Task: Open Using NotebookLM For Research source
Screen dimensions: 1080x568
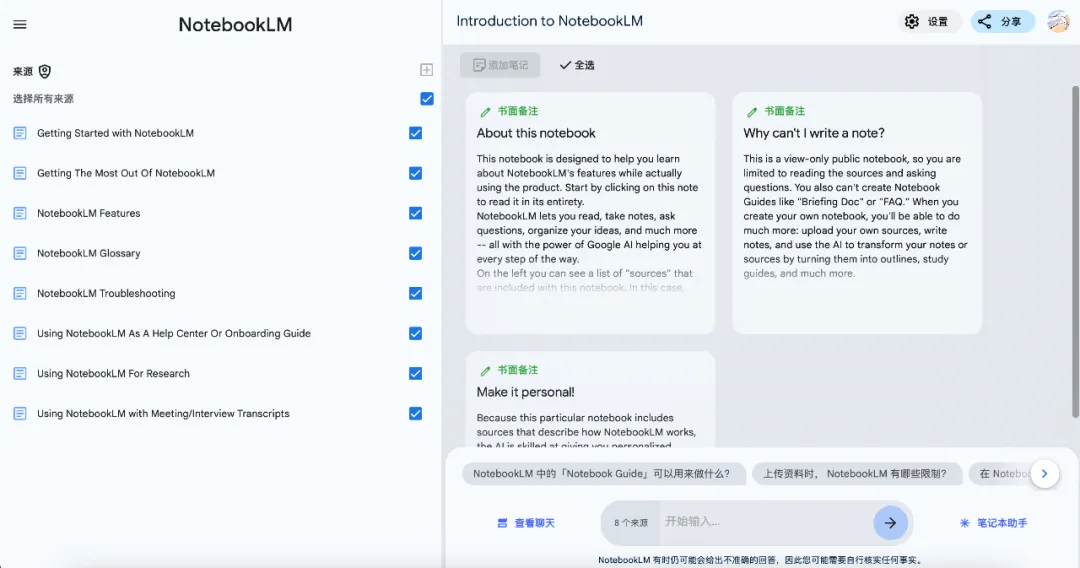Action: click(114, 373)
